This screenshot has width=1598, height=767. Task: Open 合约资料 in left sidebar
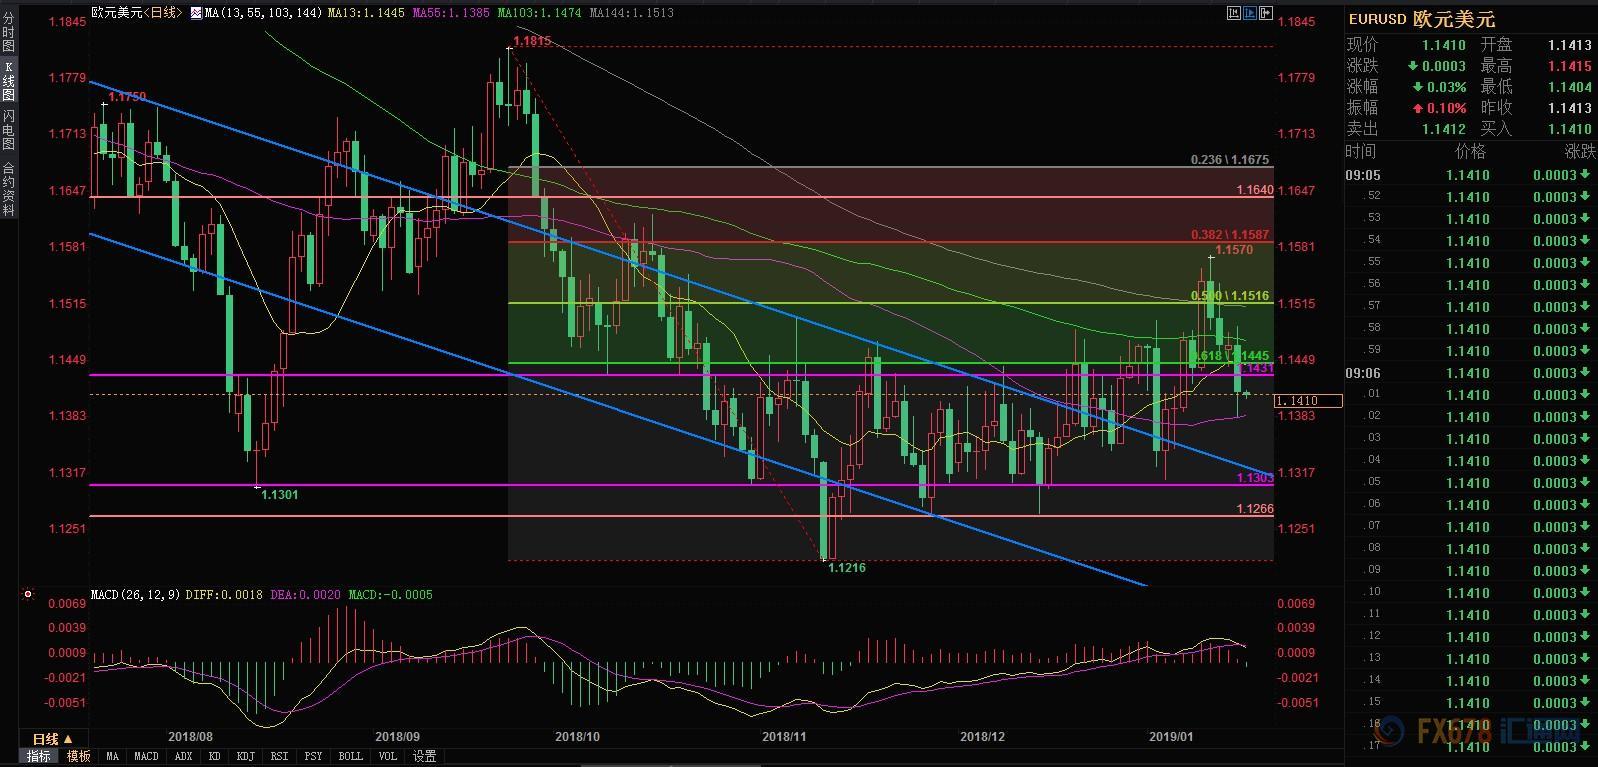click(x=8, y=189)
